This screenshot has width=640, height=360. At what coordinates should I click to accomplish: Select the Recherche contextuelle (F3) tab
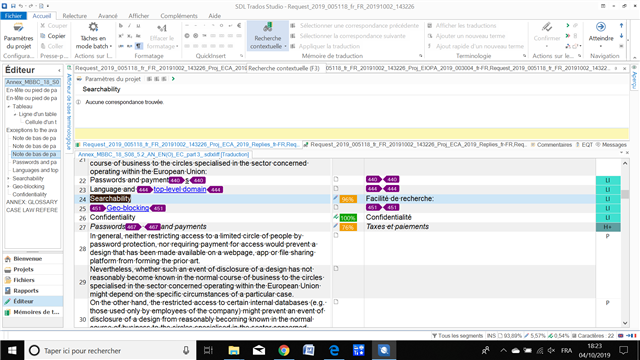coord(284,68)
